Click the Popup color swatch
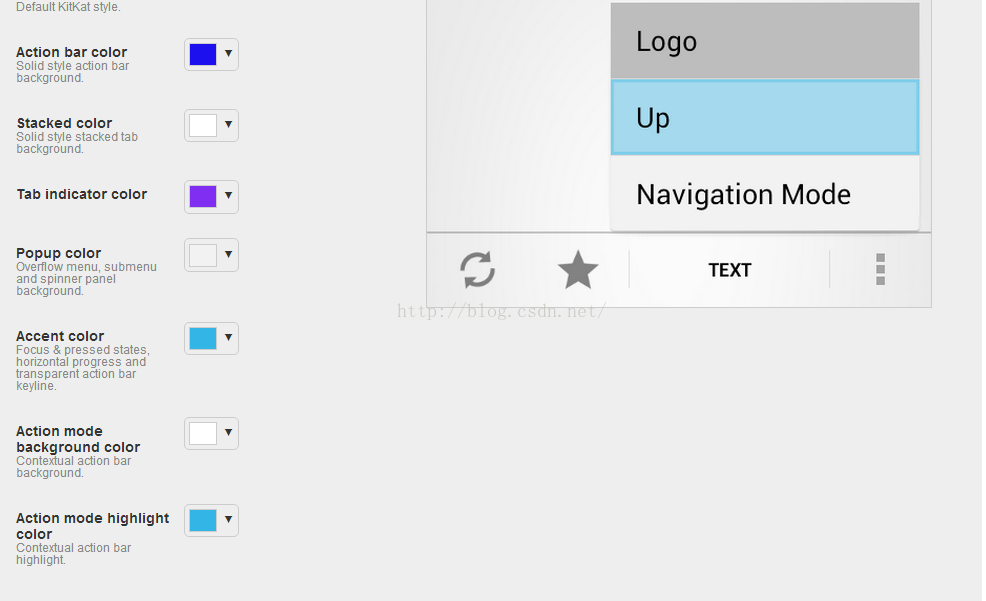Viewport: 986px width, 601px height. point(203,255)
